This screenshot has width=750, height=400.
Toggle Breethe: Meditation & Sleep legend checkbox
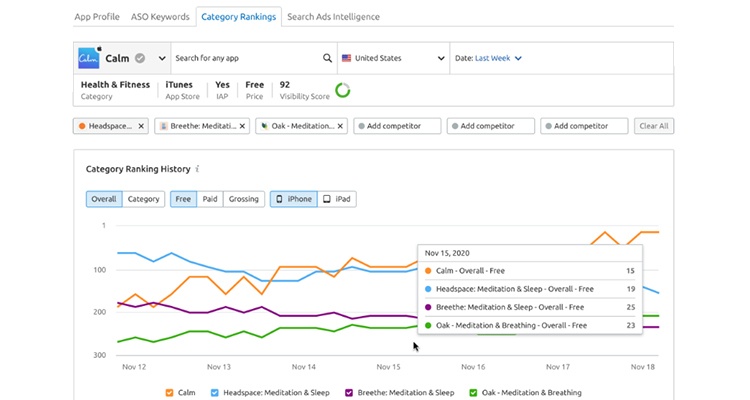tap(349, 393)
